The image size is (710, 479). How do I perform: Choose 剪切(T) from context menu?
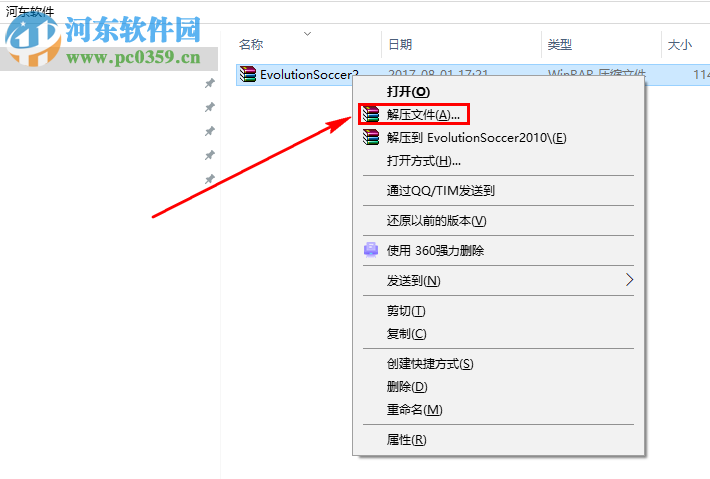click(498, 311)
